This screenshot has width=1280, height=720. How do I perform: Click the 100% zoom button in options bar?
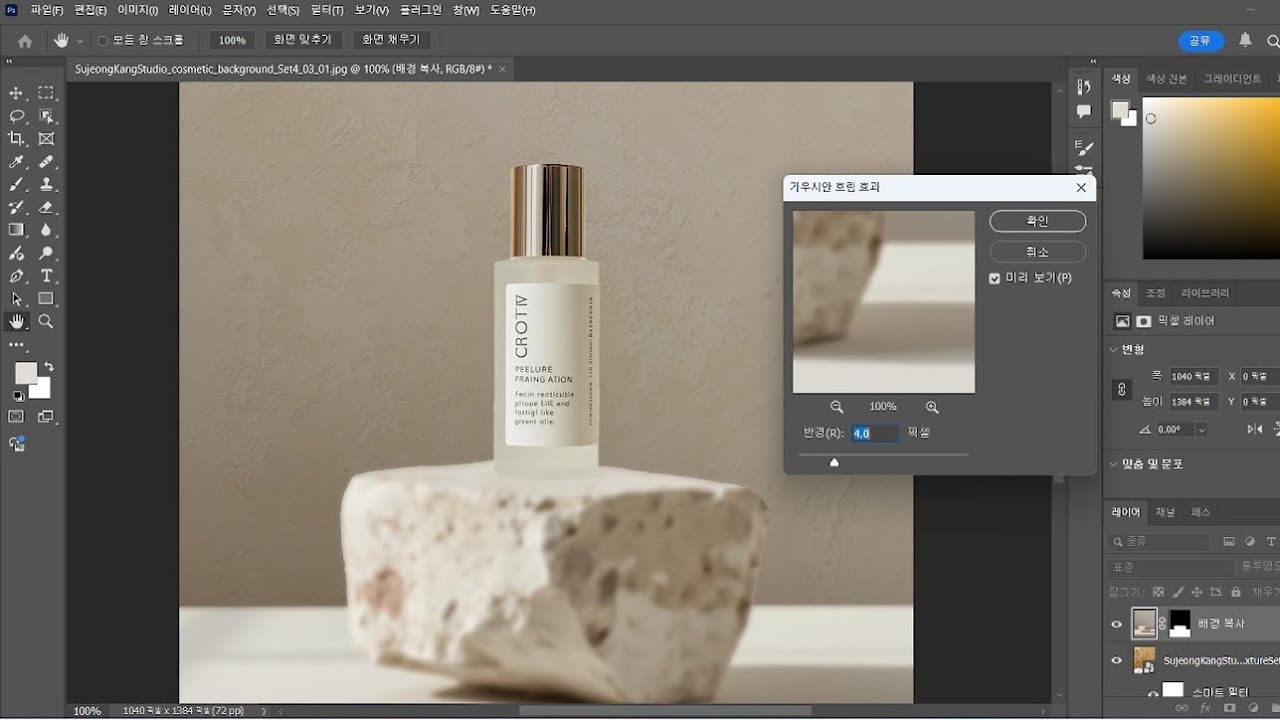[x=232, y=40]
